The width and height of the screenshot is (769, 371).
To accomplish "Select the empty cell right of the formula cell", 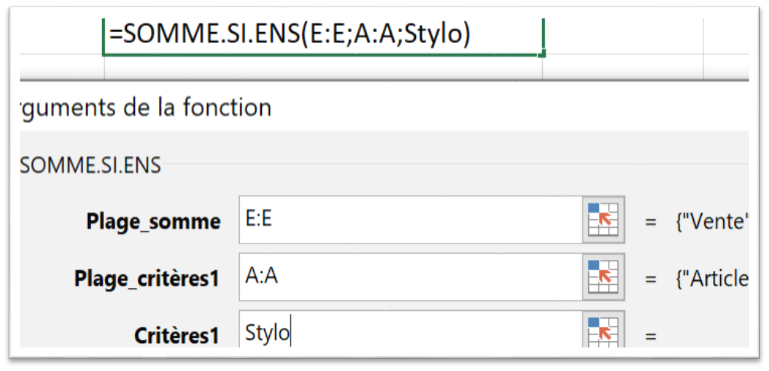I will click(x=623, y=37).
